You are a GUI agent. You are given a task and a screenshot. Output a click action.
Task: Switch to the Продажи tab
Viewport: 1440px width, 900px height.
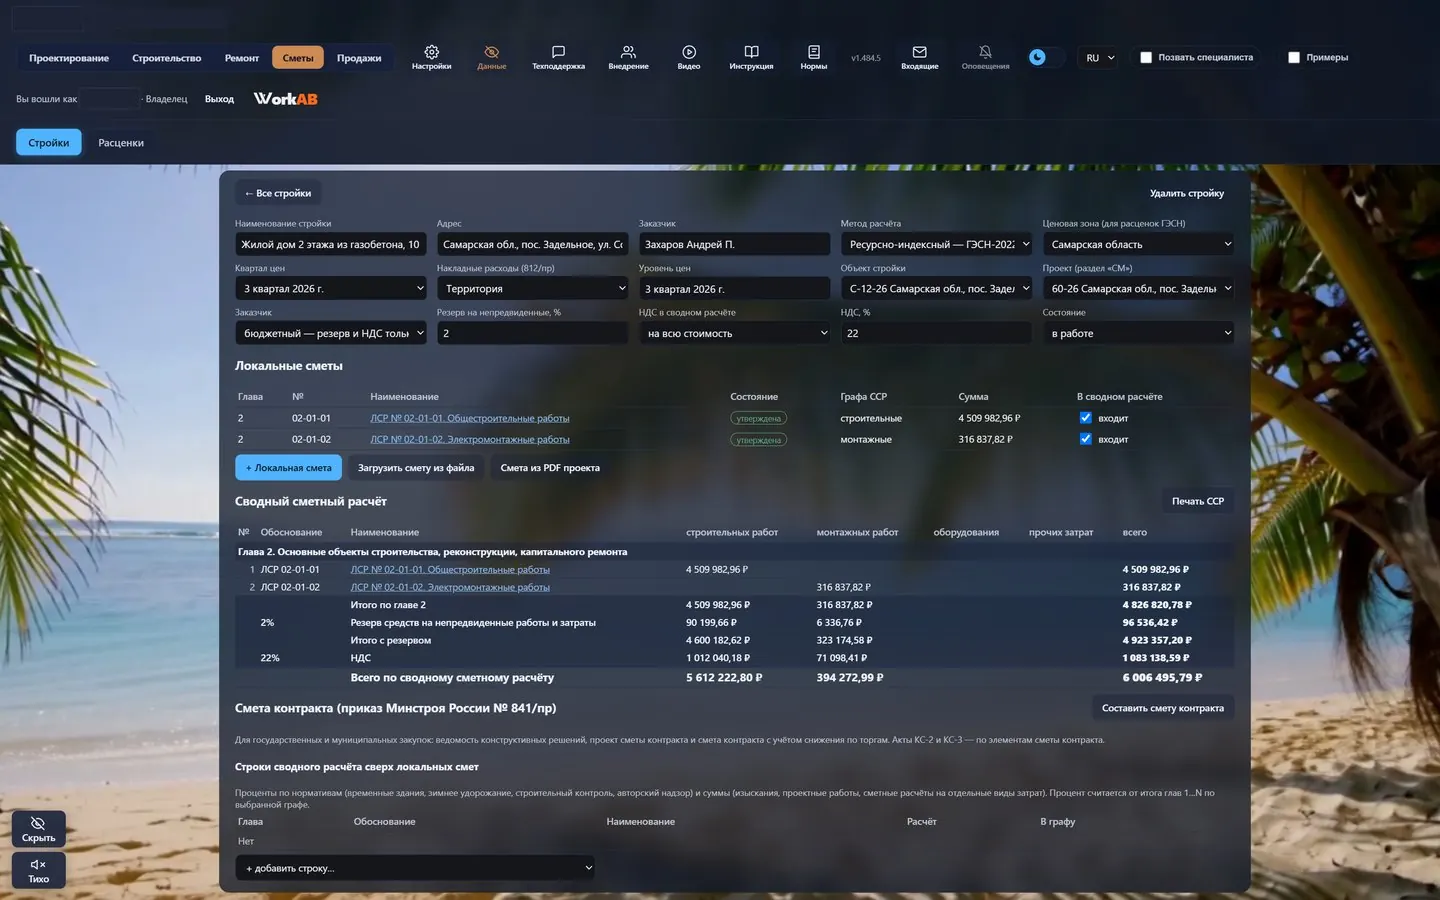[x=359, y=58]
